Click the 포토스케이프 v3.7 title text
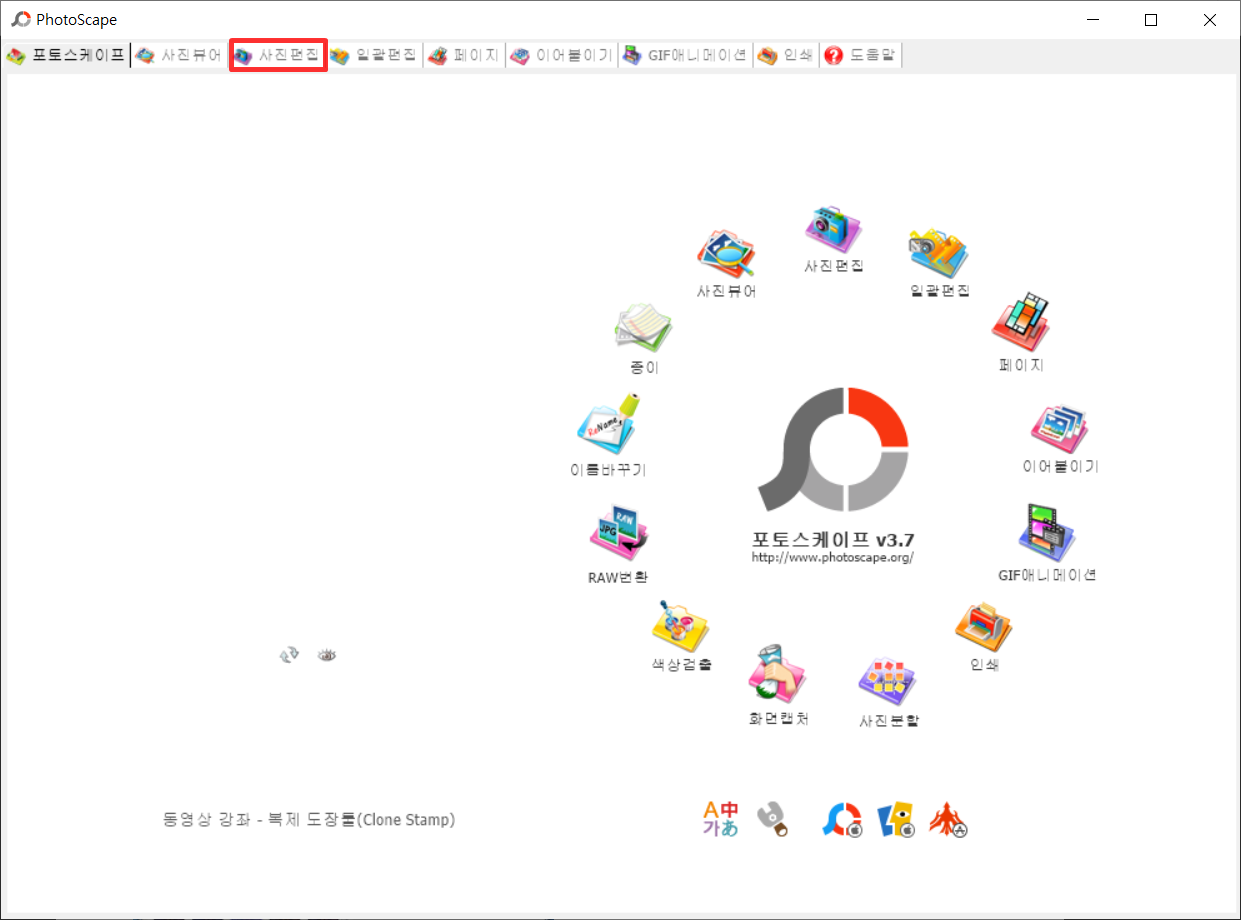Image resolution: width=1241 pixels, height=920 pixels. pos(833,539)
